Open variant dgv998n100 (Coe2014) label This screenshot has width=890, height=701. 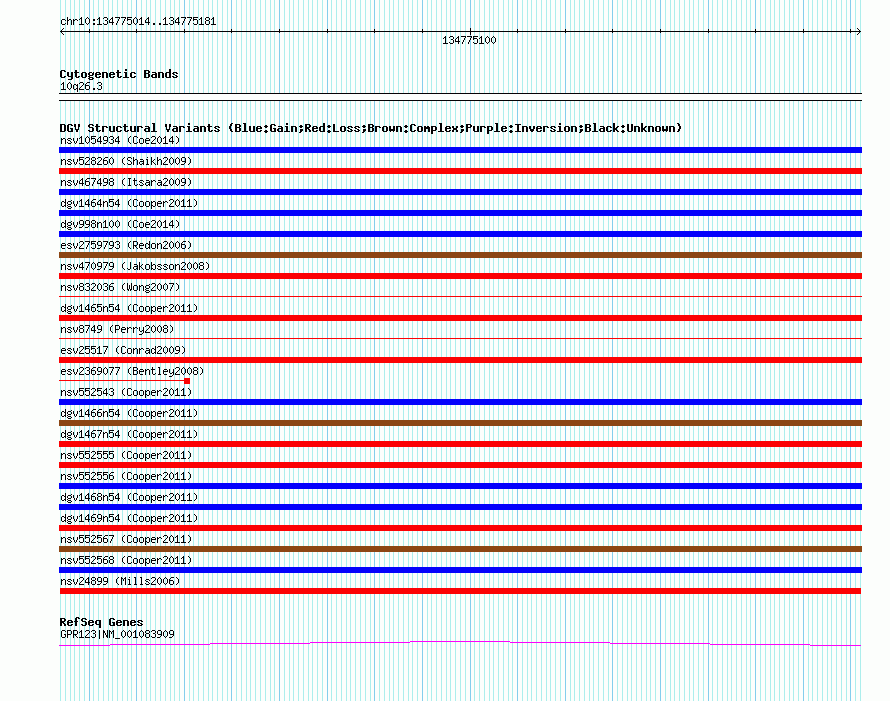tap(120, 224)
